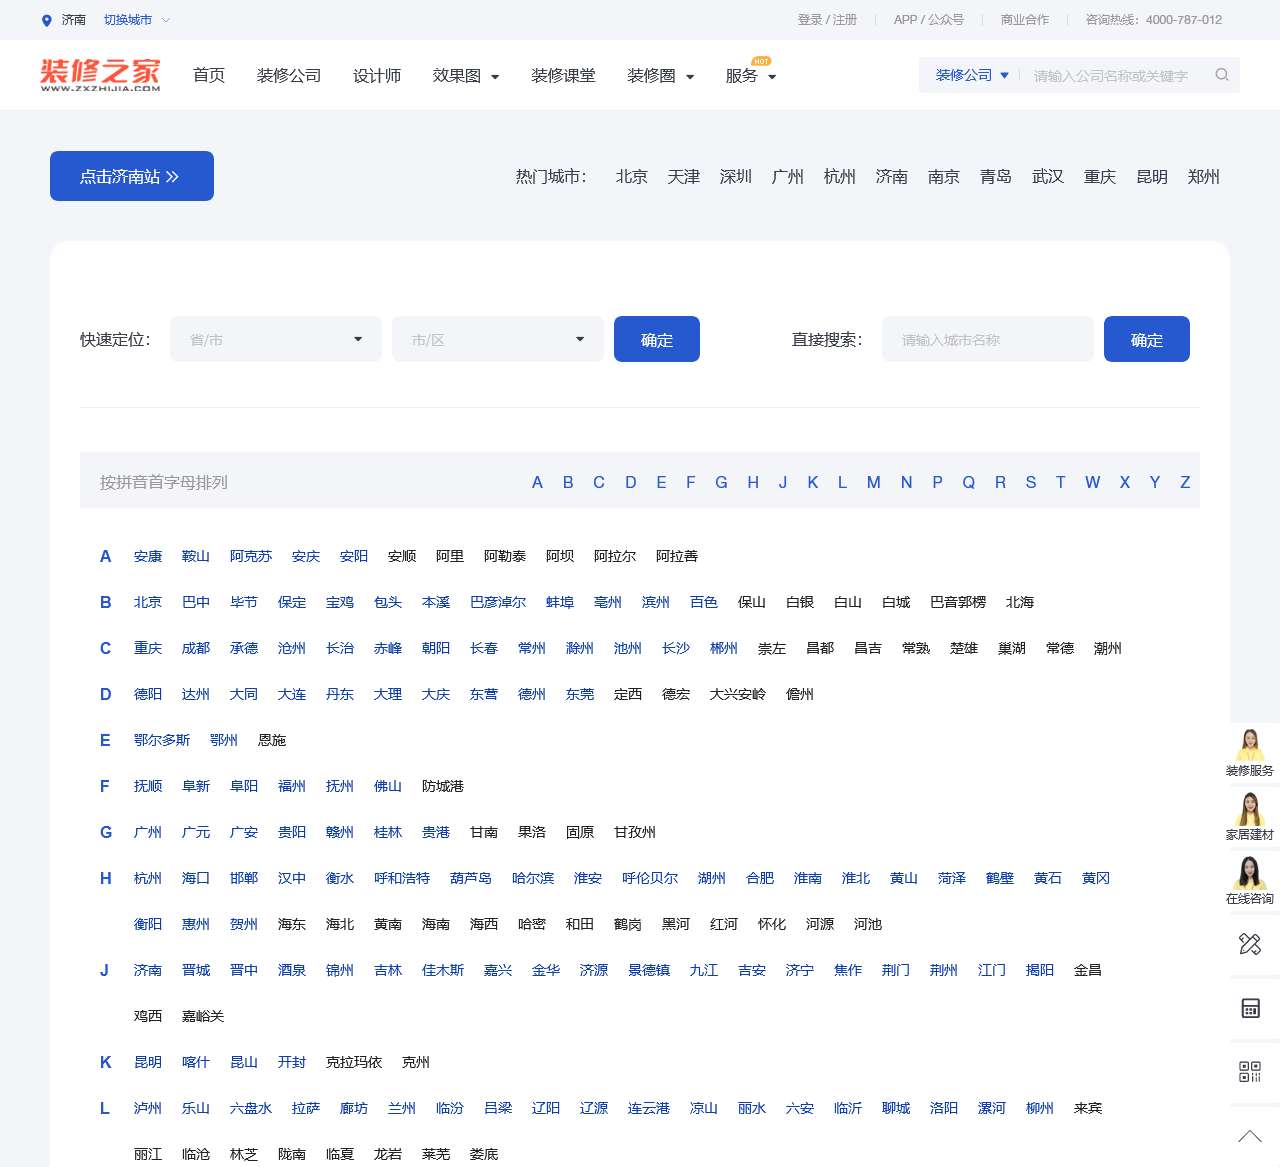Click the QR code icon in sidebar
The image size is (1280, 1167).
(x=1250, y=1072)
